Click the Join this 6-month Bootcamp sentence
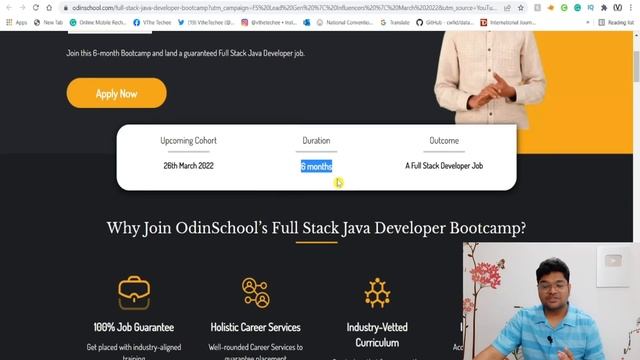This screenshot has width=640, height=360. coord(185,53)
